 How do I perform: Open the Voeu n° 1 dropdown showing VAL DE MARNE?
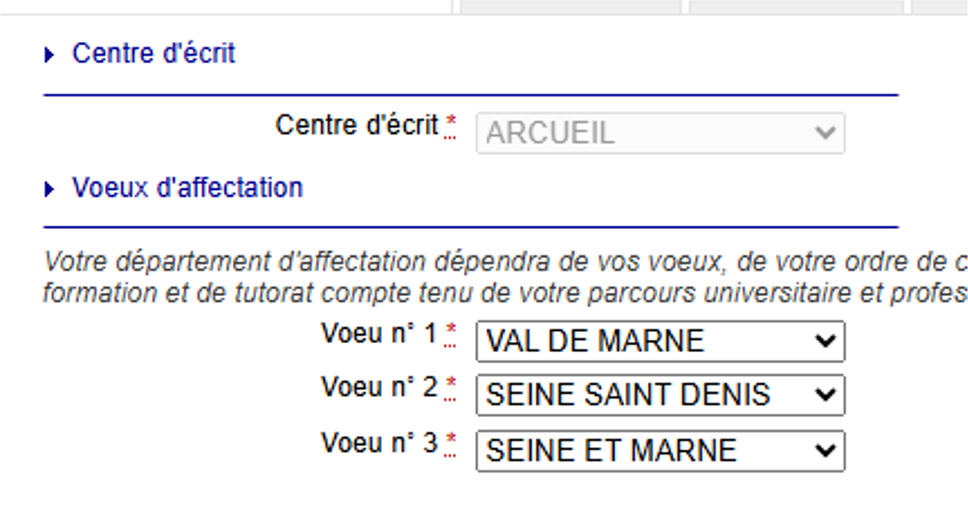point(660,341)
